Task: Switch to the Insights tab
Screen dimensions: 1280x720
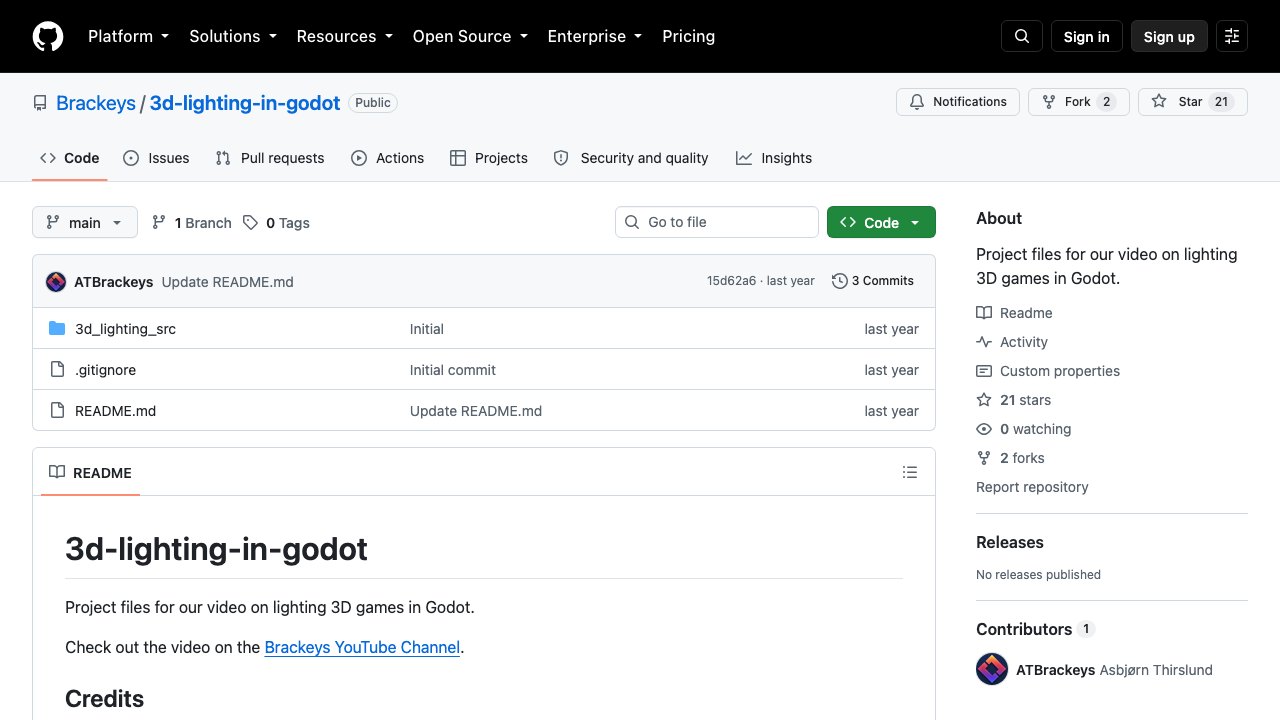Action: coord(774,158)
